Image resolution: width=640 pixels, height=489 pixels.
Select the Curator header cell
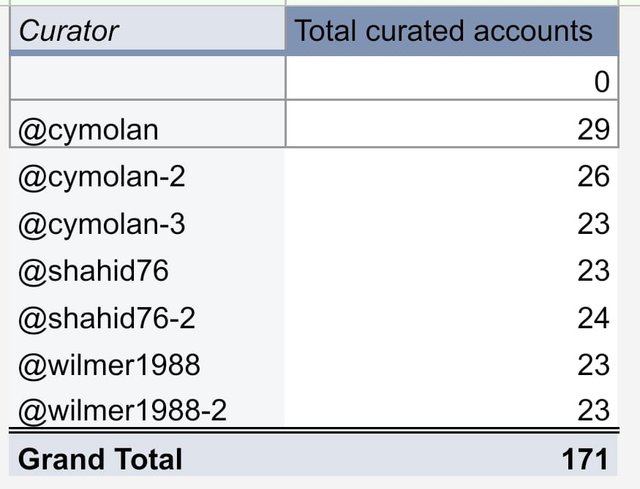point(147,29)
